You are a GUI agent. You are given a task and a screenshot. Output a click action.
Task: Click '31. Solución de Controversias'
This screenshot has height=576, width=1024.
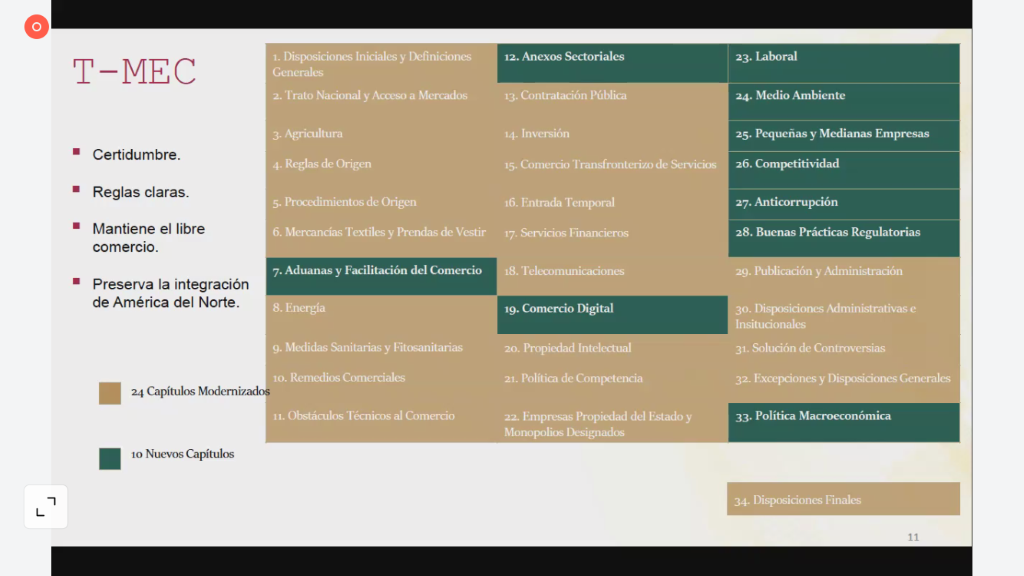(844, 349)
